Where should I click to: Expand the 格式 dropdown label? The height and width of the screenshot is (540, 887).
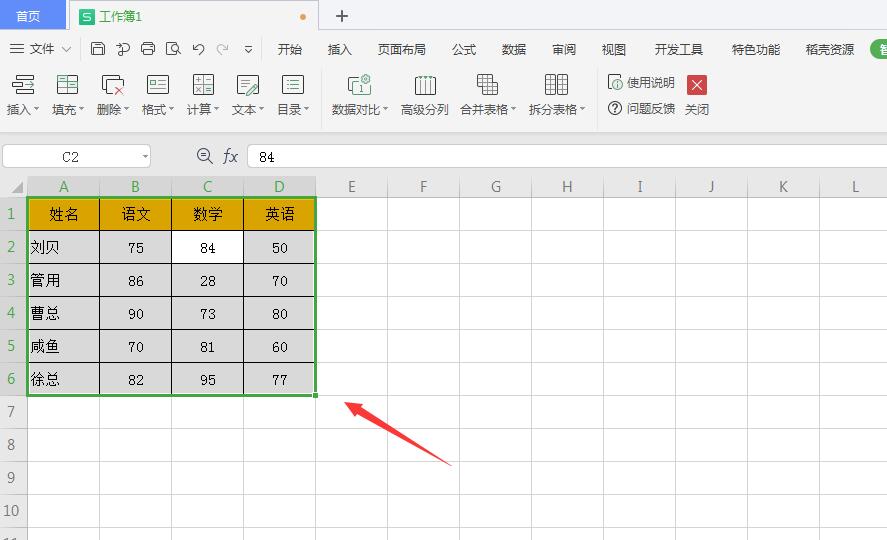[158, 109]
